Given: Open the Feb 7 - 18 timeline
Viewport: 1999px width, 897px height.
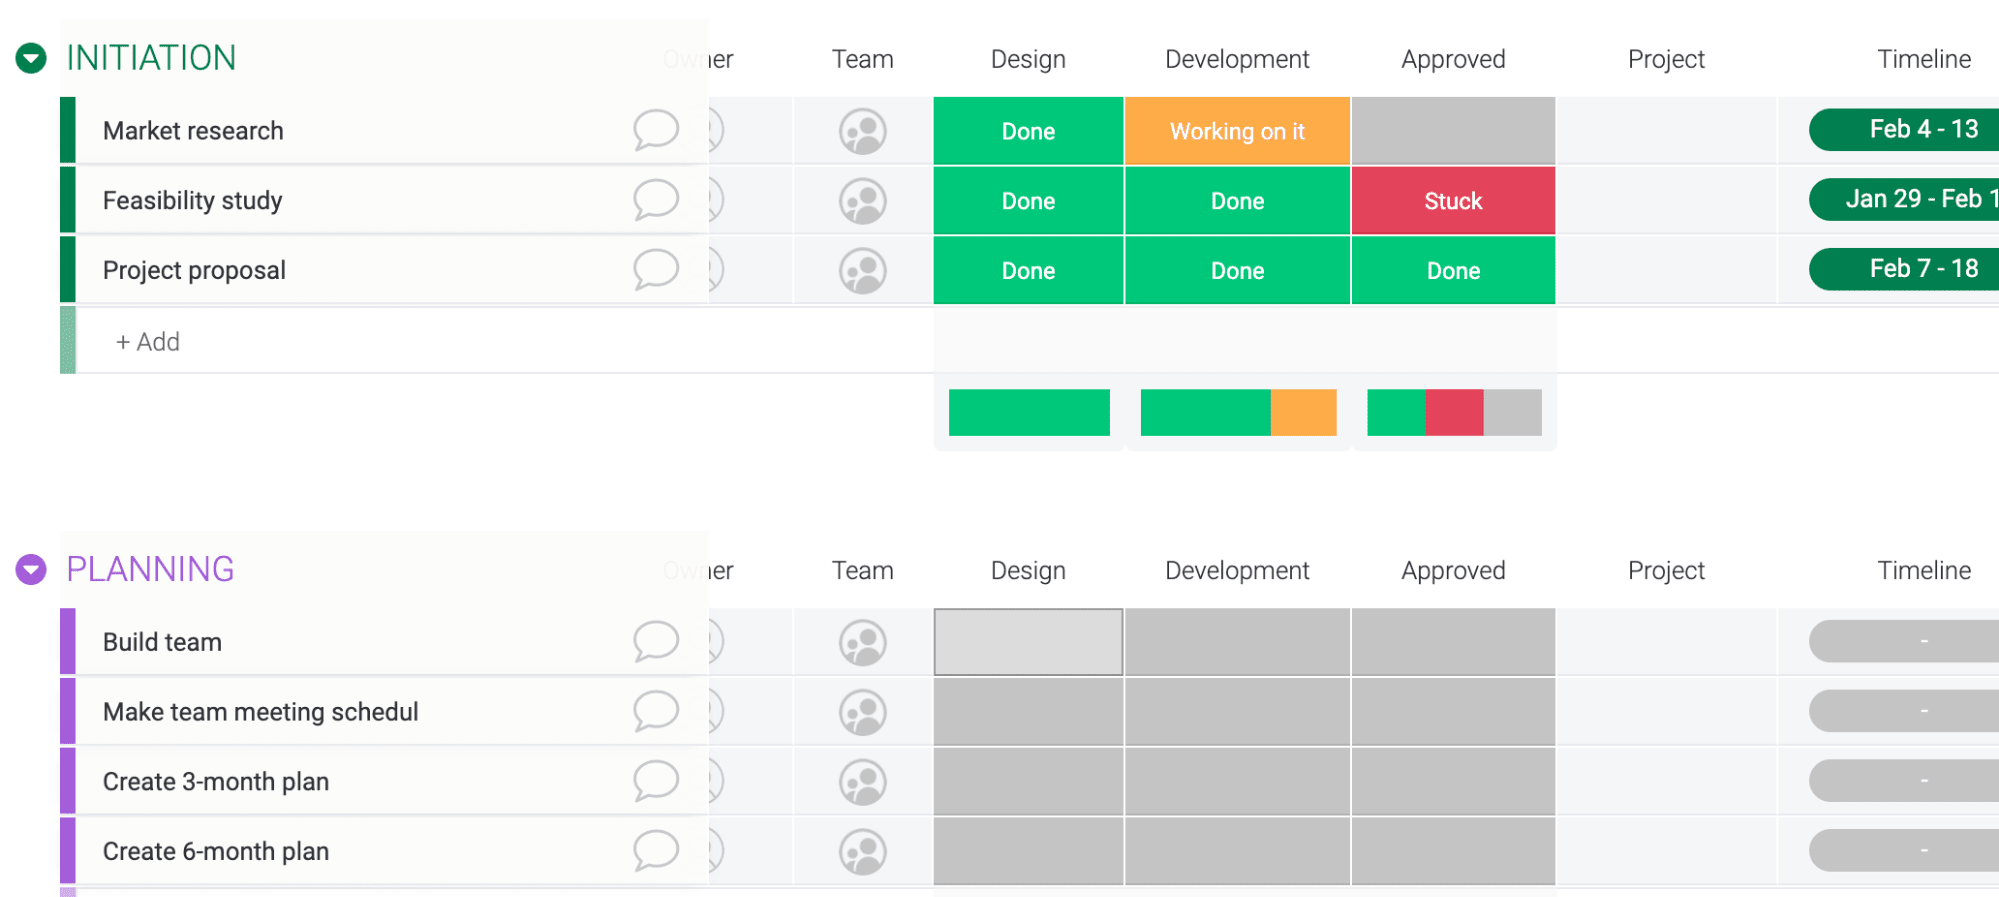Looking at the screenshot, I should pos(1904,270).
